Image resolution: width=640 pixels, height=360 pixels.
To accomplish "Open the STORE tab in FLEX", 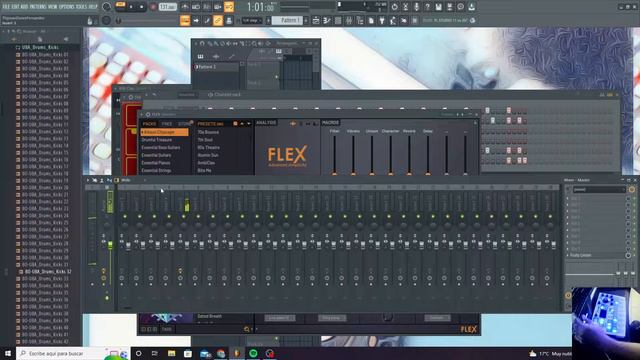I will pyautogui.click(x=184, y=124).
